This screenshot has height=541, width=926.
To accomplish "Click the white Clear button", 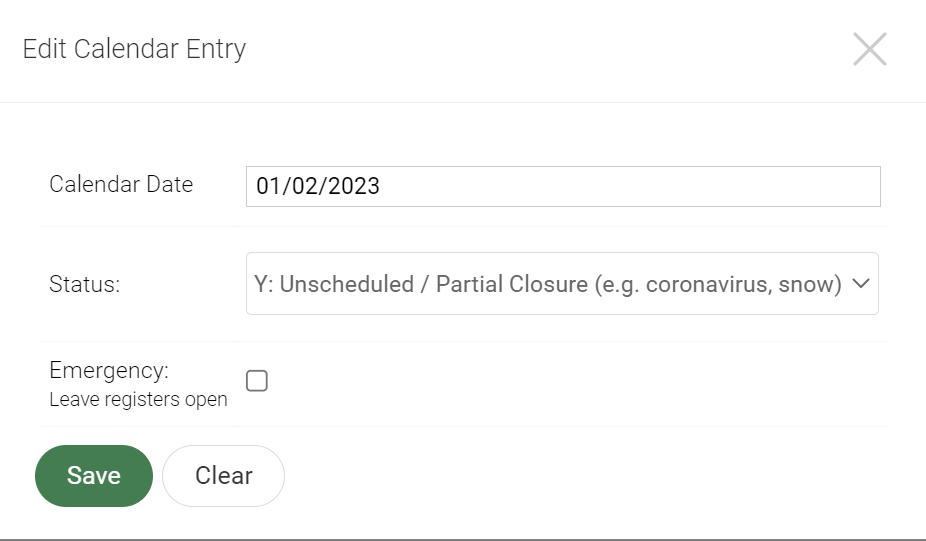I will 223,476.
